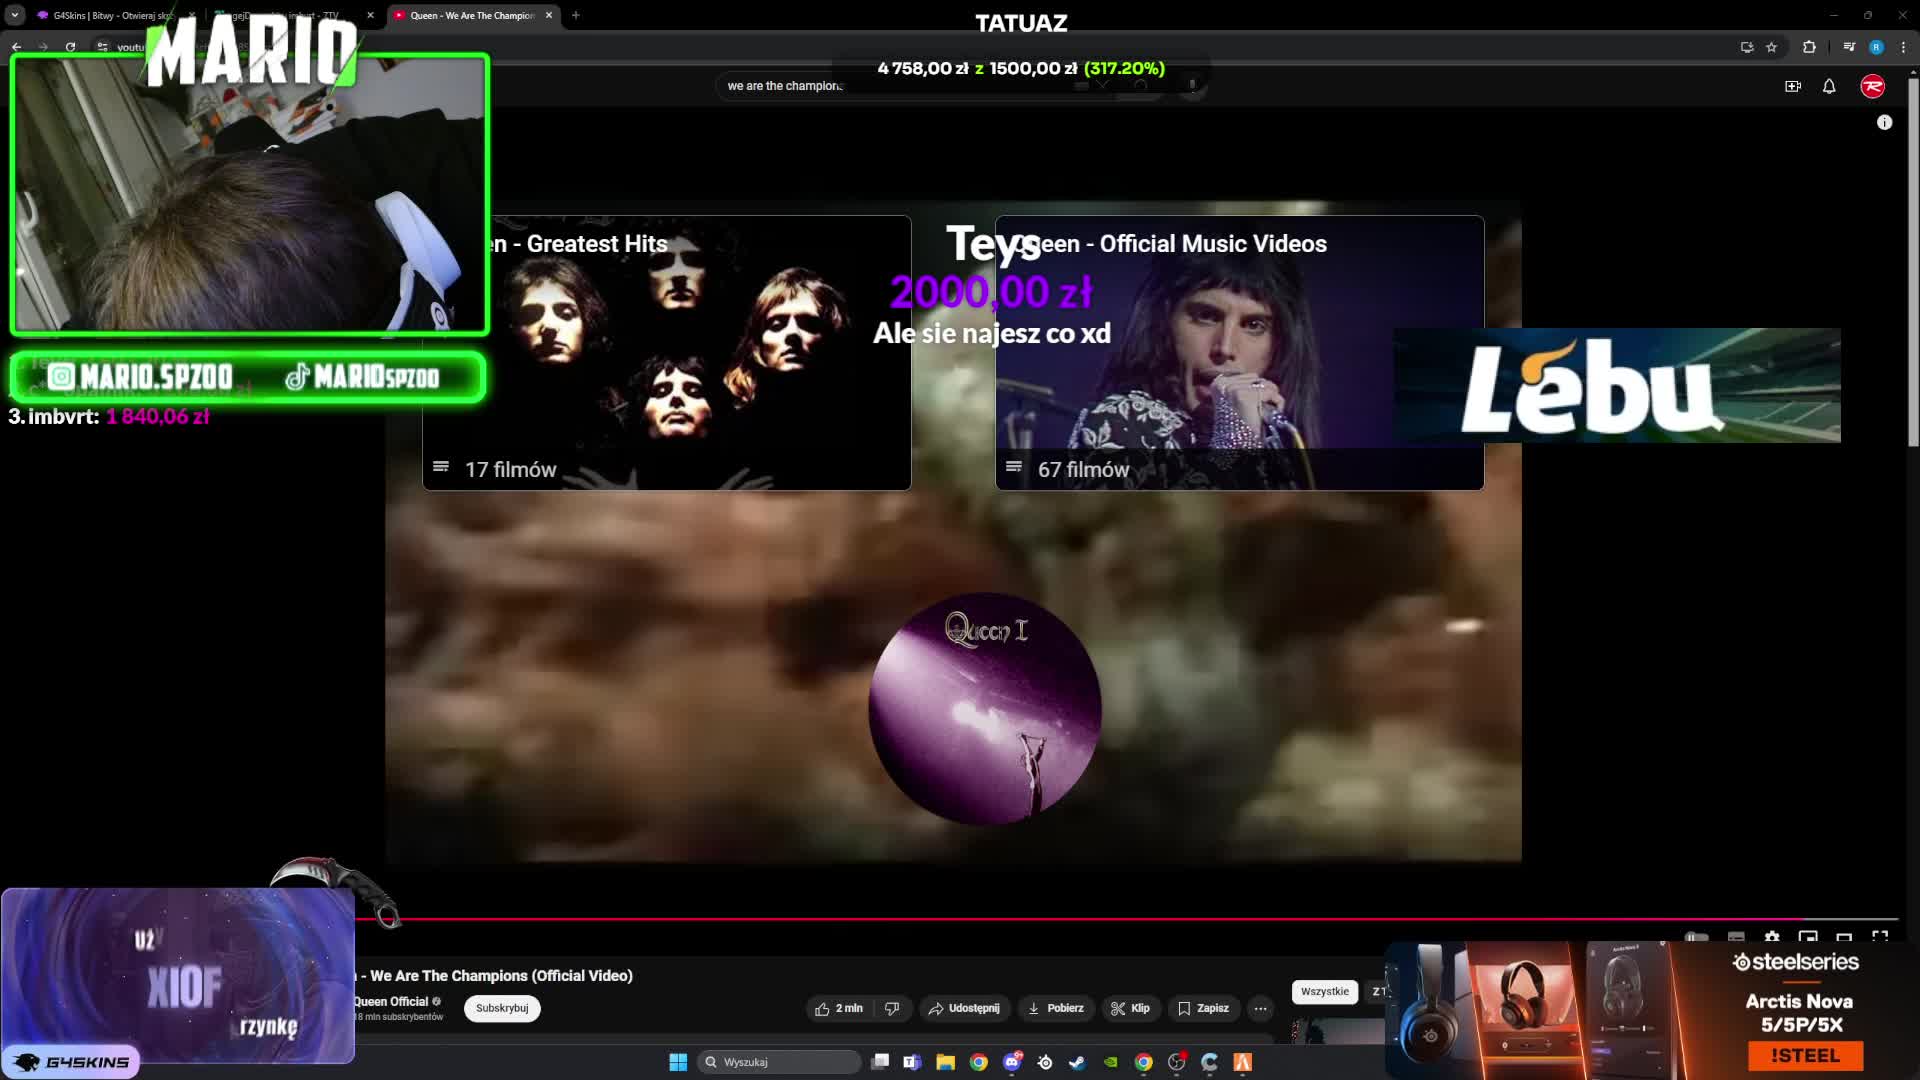Image resolution: width=1920 pixels, height=1080 pixels.
Task: Click the Wyszukaj taskbar search box
Action: (780, 1062)
